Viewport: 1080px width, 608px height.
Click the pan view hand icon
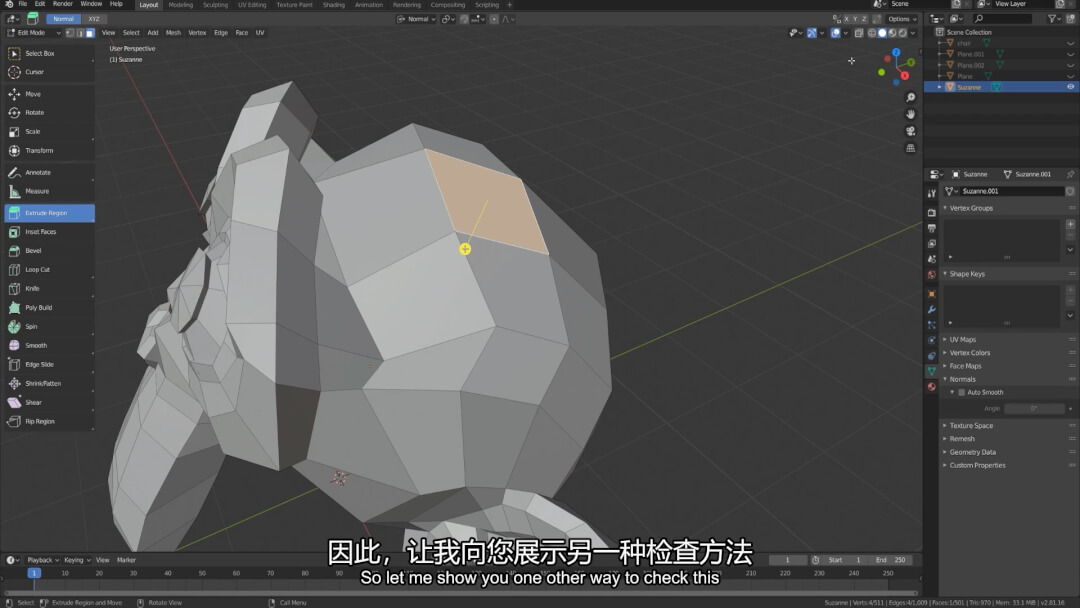click(911, 114)
